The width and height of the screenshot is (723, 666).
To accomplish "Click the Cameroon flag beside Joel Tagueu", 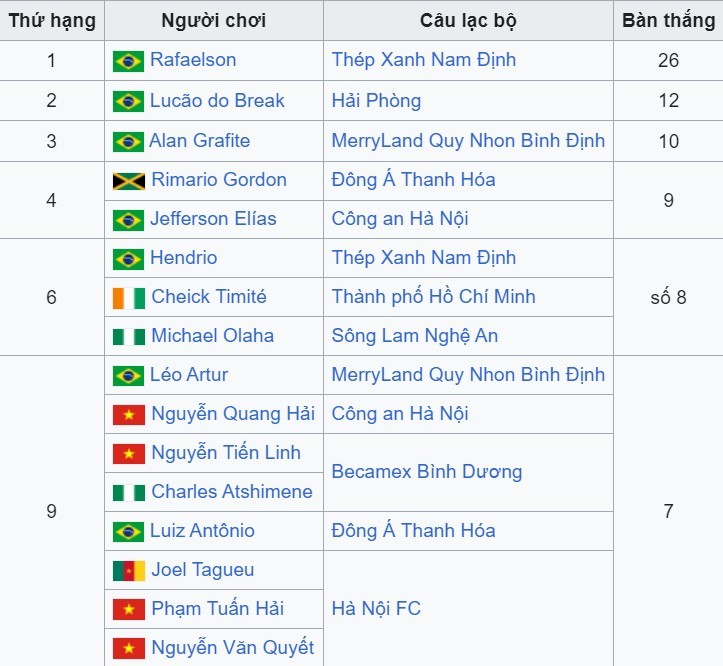I will click(128, 571).
